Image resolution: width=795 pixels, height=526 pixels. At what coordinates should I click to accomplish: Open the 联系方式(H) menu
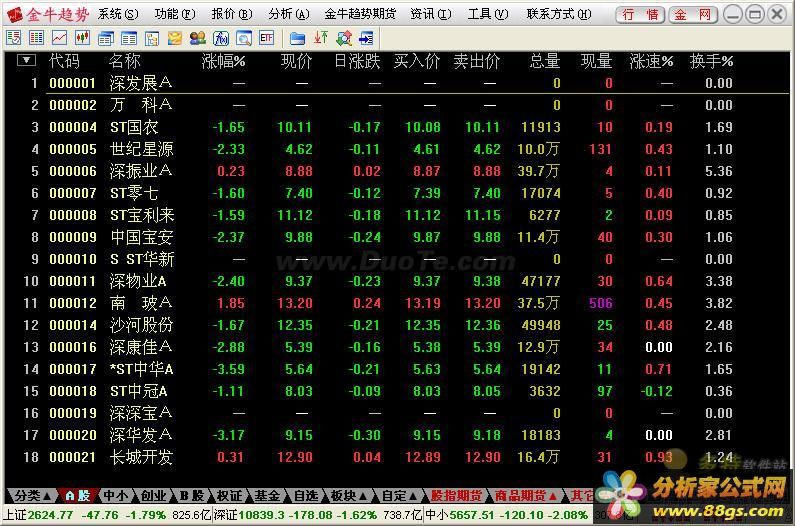pyautogui.click(x=559, y=14)
